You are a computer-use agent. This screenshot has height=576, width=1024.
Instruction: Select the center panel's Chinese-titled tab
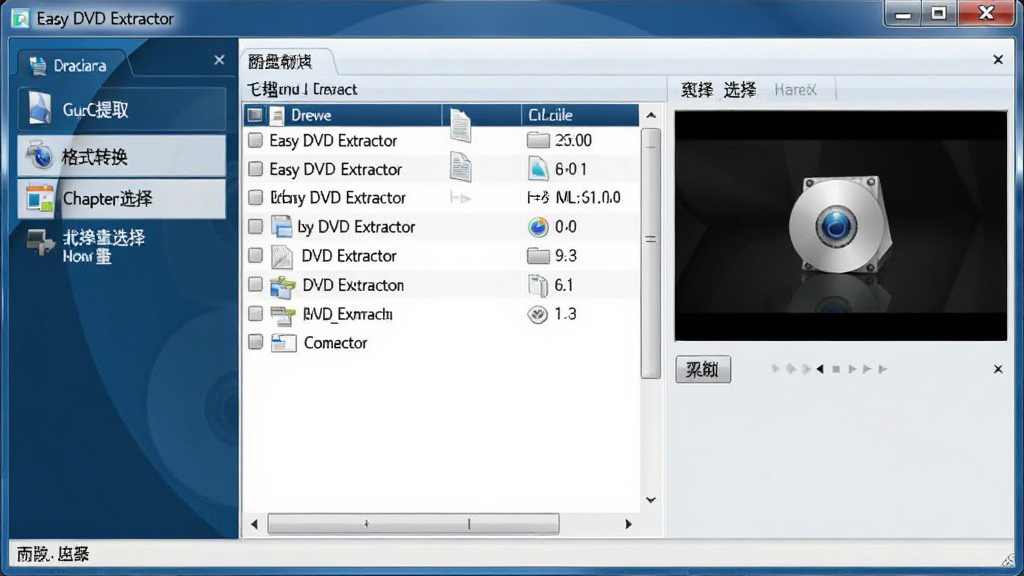[x=287, y=62]
